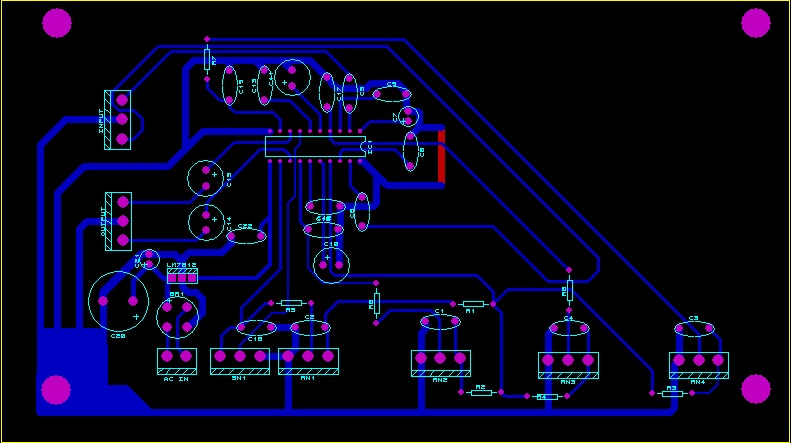Select electrolytic capacitor C16 below the IC
The height and width of the screenshot is (443, 791).
pyautogui.click(x=330, y=265)
